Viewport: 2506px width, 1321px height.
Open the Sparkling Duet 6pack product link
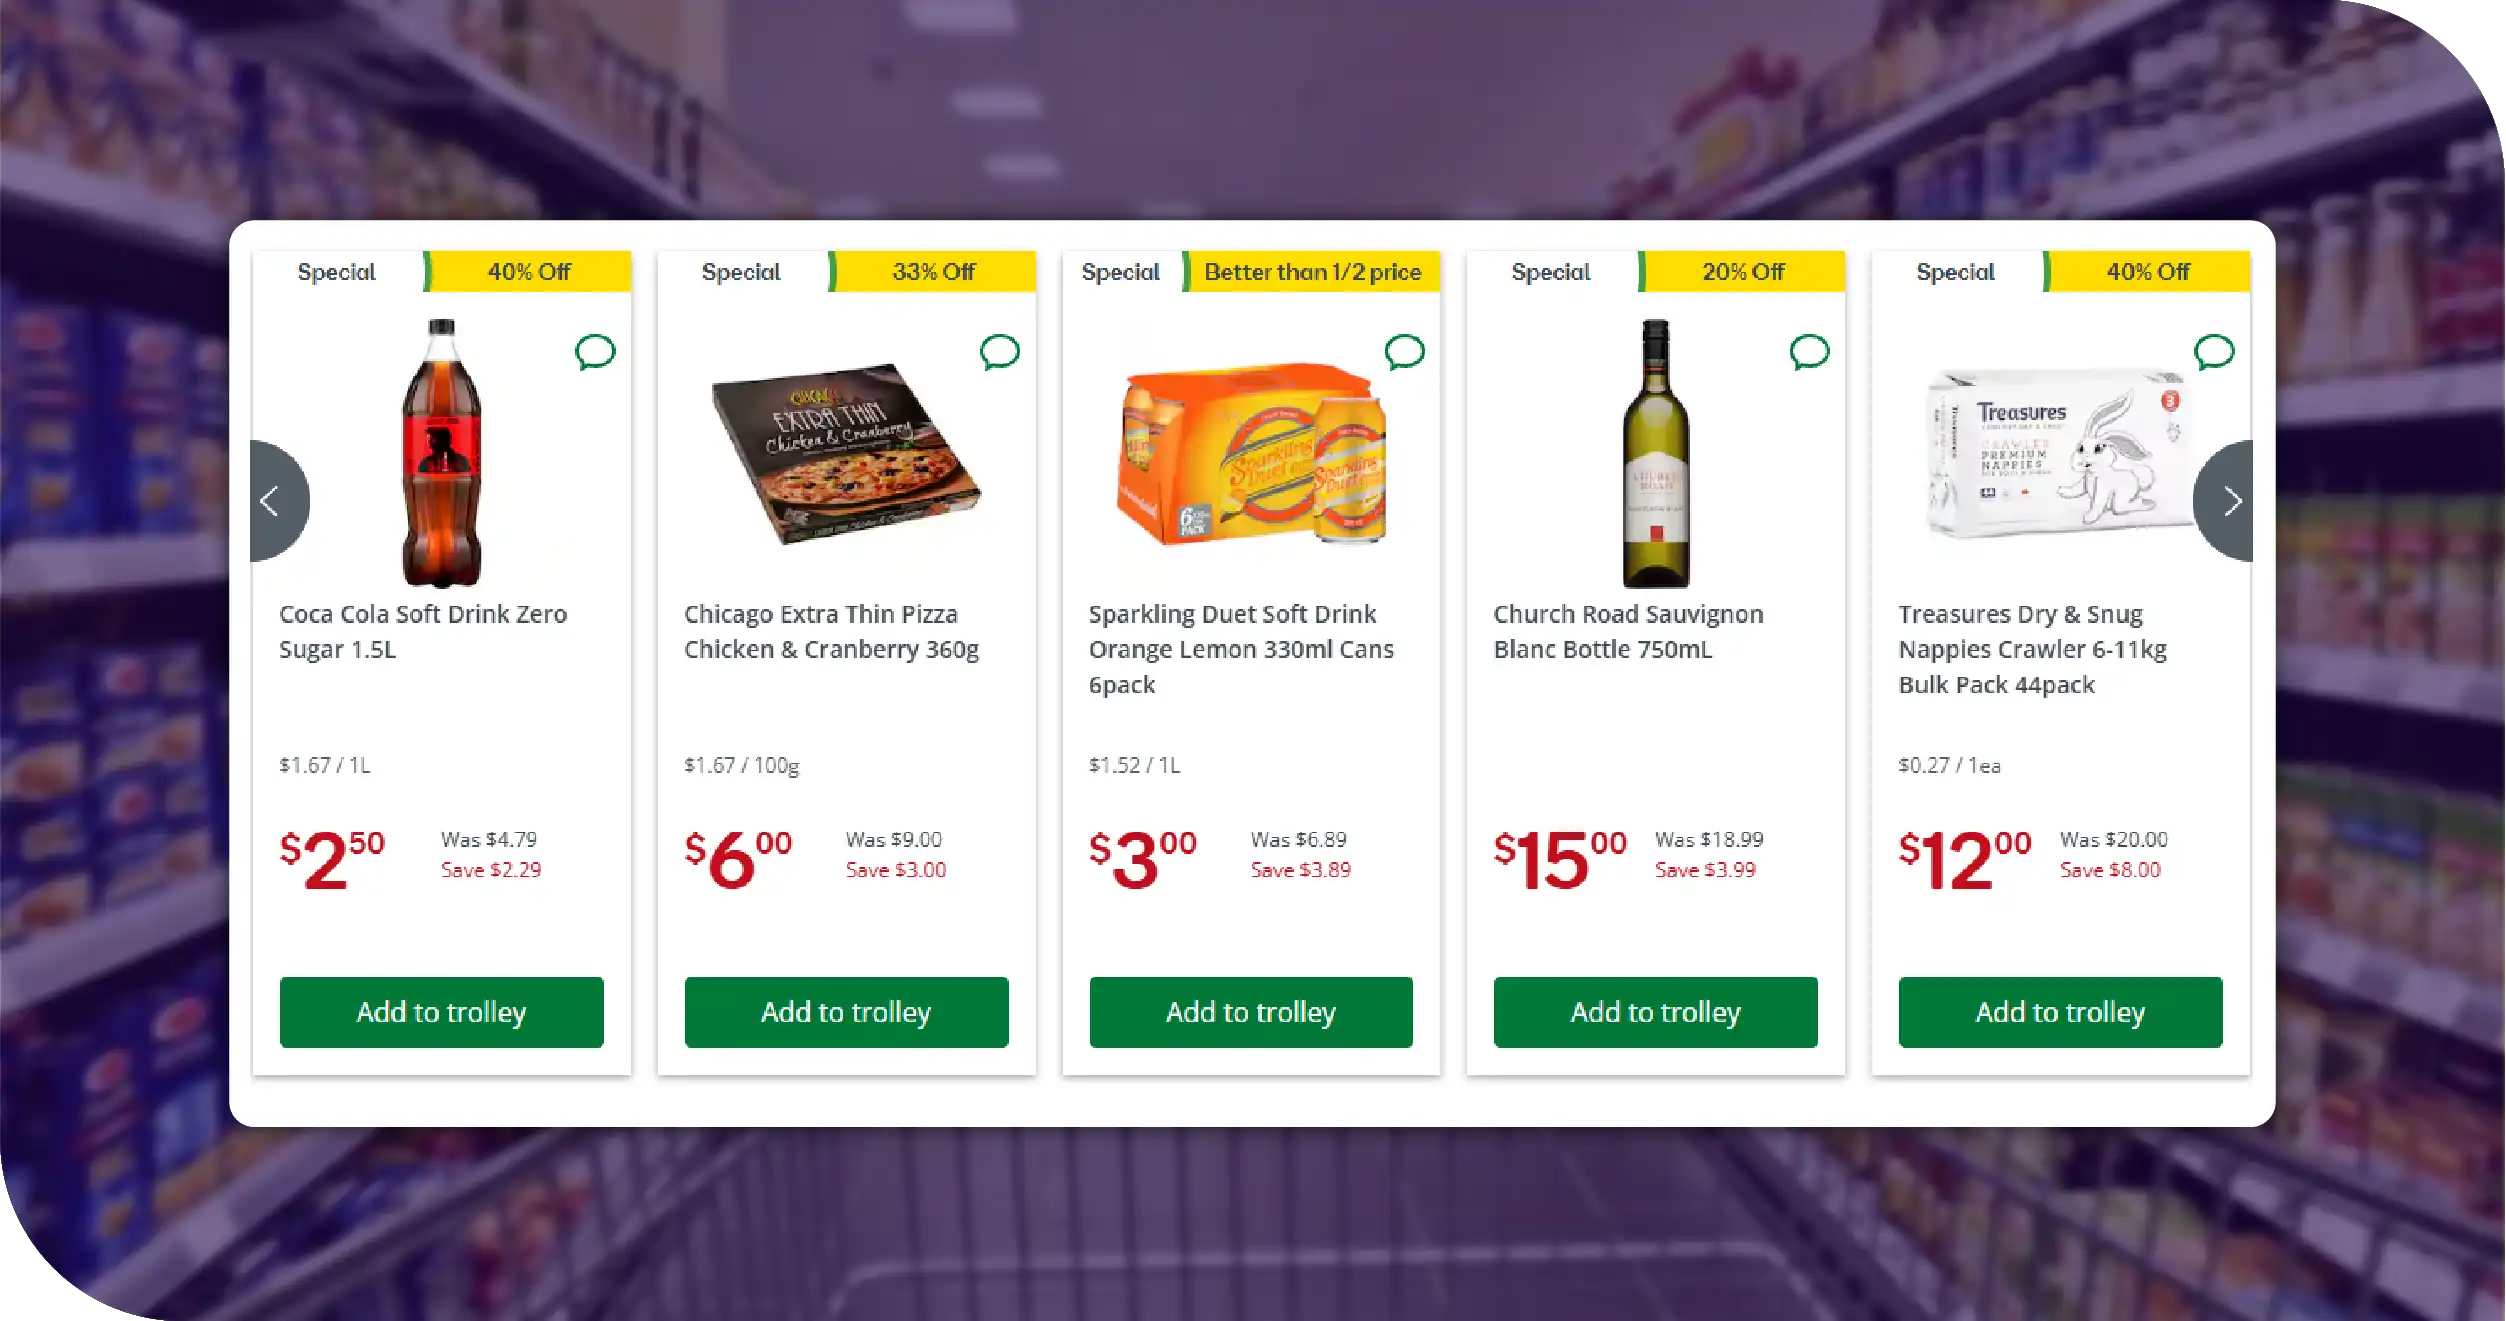(x=1242, y=648)
